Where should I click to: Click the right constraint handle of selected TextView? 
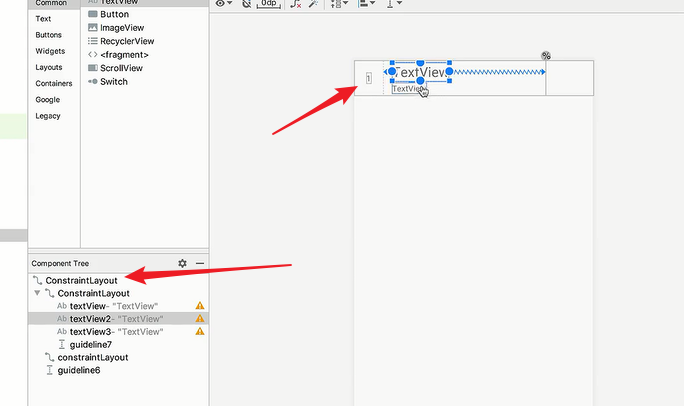tap(449, 71)
